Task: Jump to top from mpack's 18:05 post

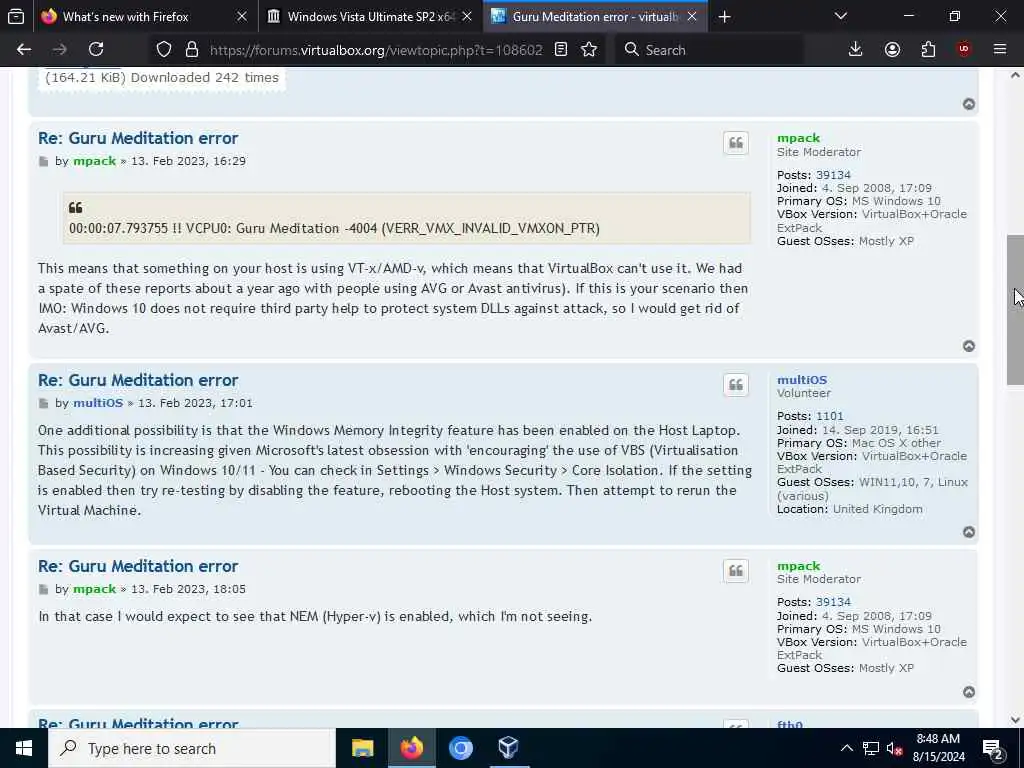Action: tap(969, 692)
